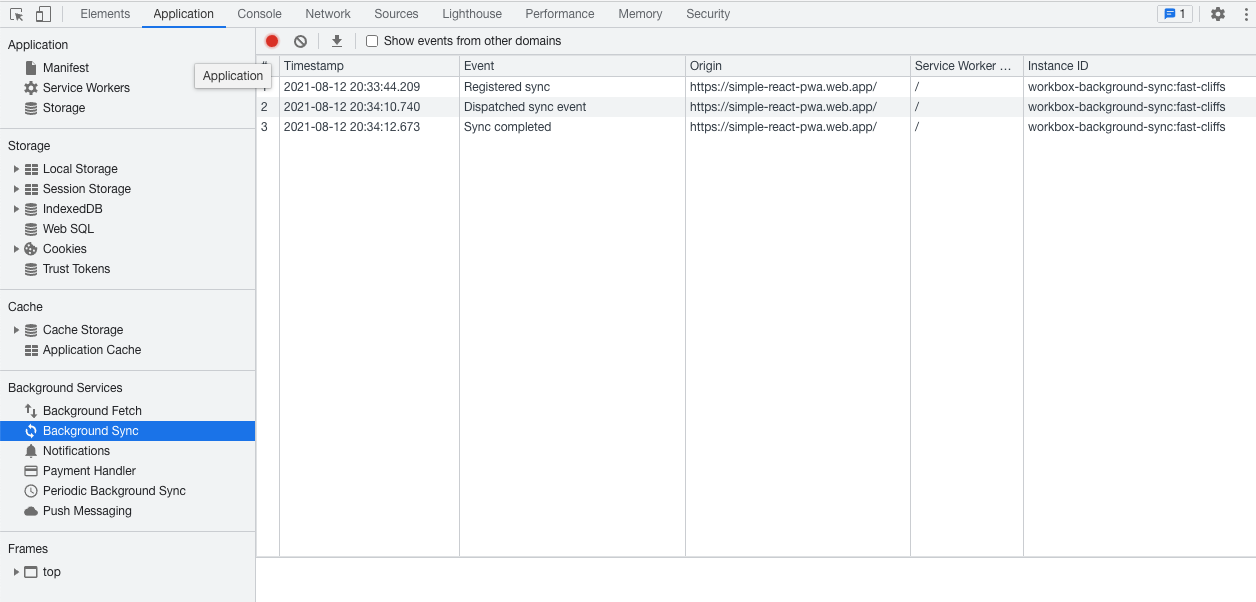Open console drawer message counter
This screenshot has height=602, width=1256.
tap(1174, 13)
